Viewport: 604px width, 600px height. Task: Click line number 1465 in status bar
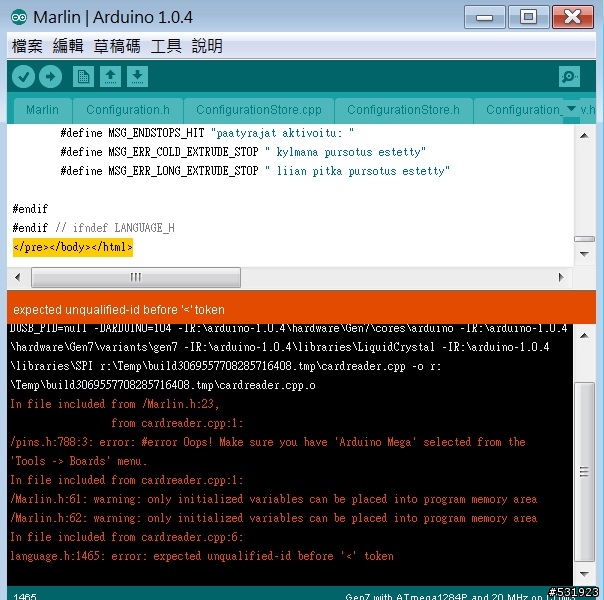(x=25, y=596)
